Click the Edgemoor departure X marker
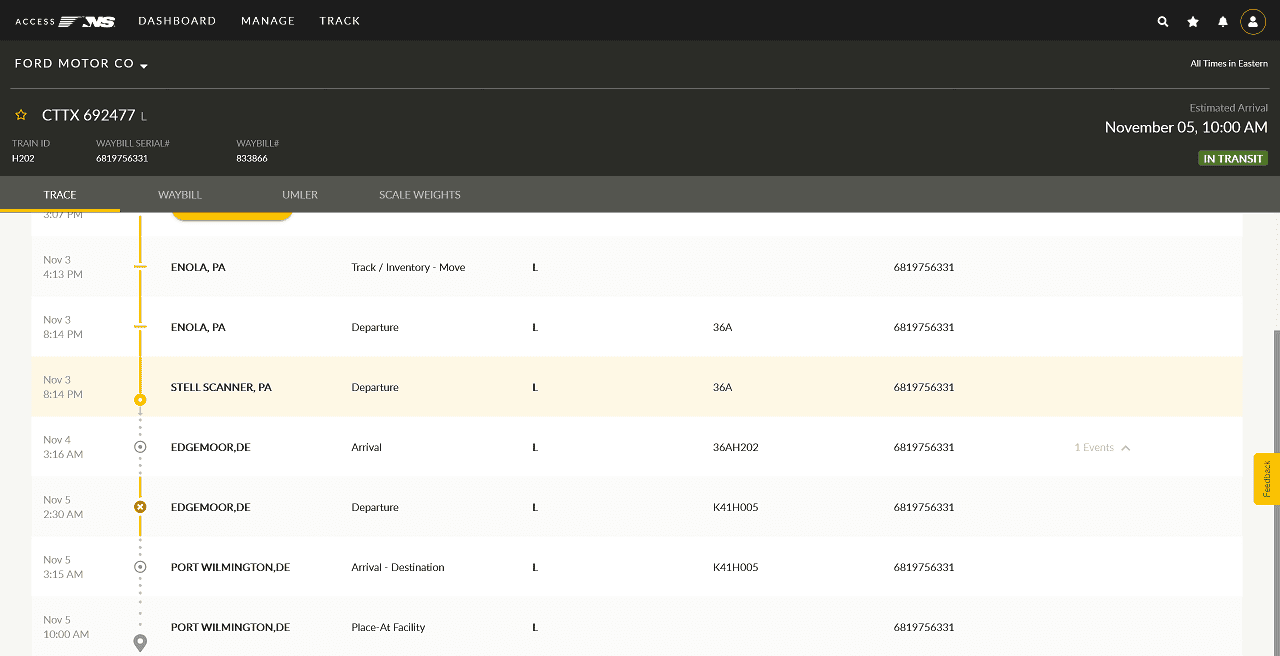The width and height of the screenshot is (1280, 656). pyautogui.click(x=140, y=507)
